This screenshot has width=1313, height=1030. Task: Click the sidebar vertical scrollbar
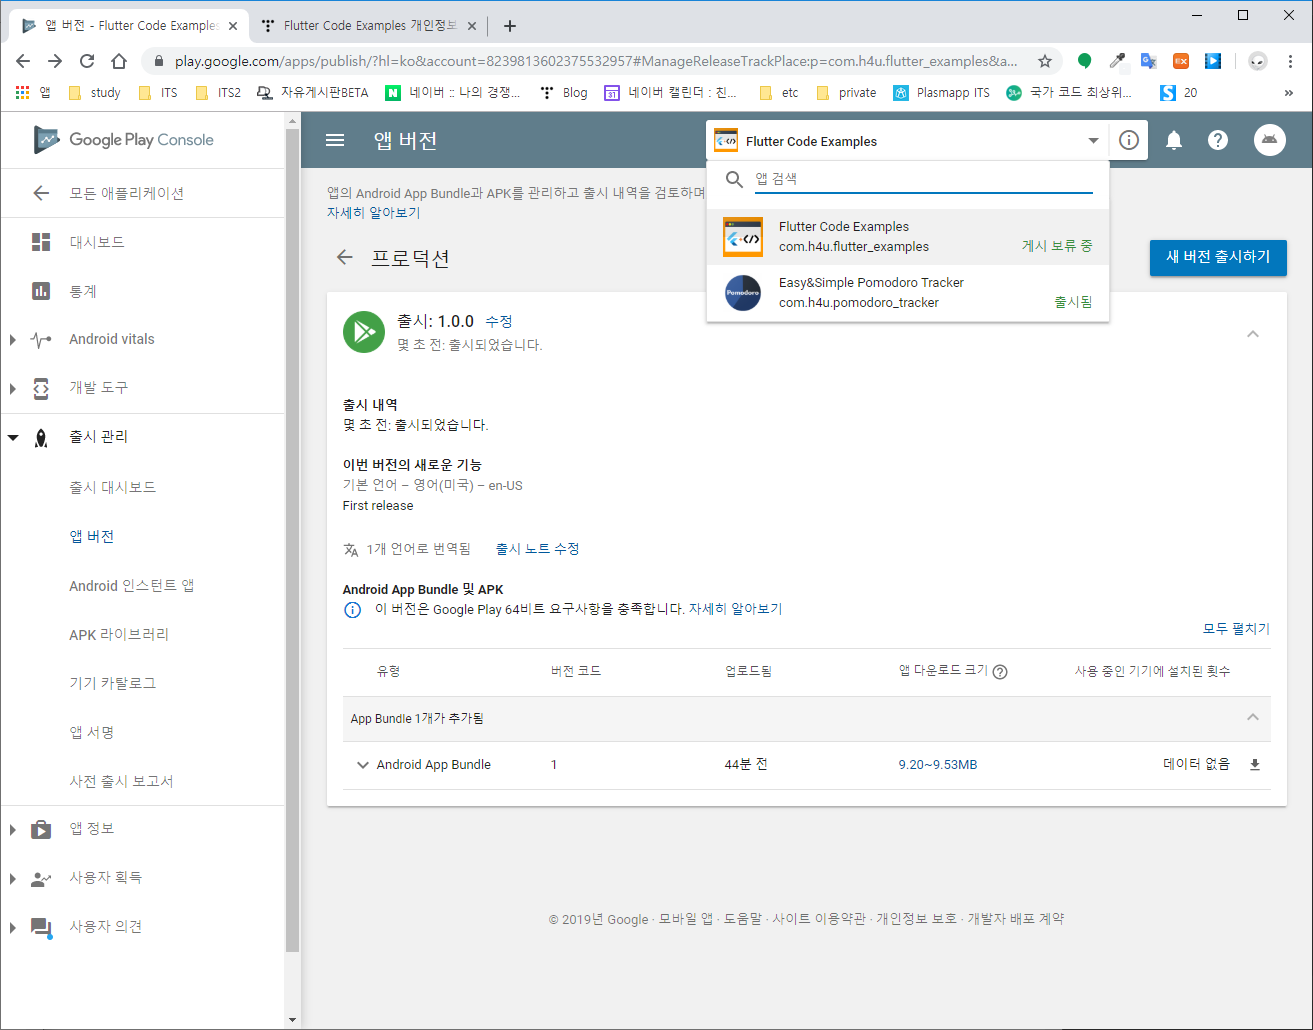[292, 540]
